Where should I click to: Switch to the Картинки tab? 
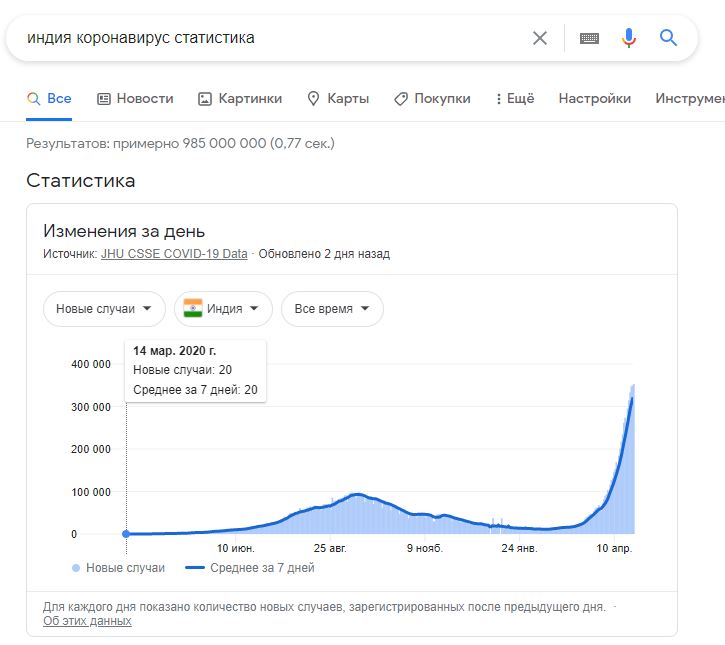click(240, 98)
